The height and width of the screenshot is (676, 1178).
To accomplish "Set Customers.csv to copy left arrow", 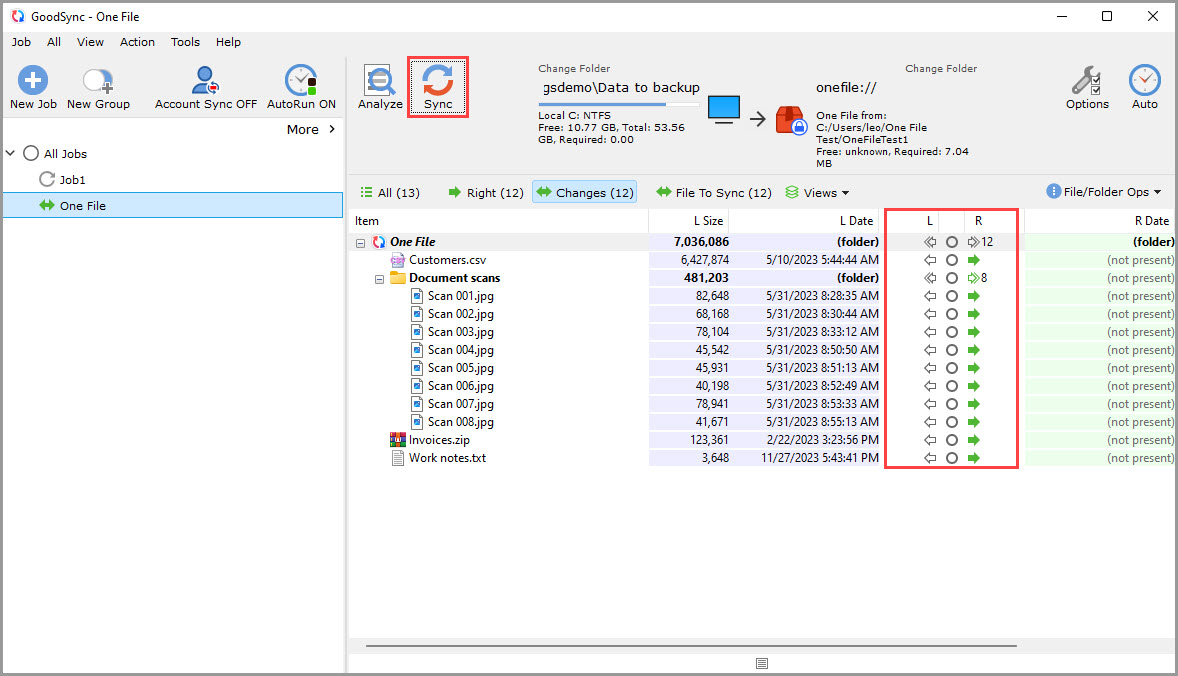I will pyautogui.click(x=930, y=260).
